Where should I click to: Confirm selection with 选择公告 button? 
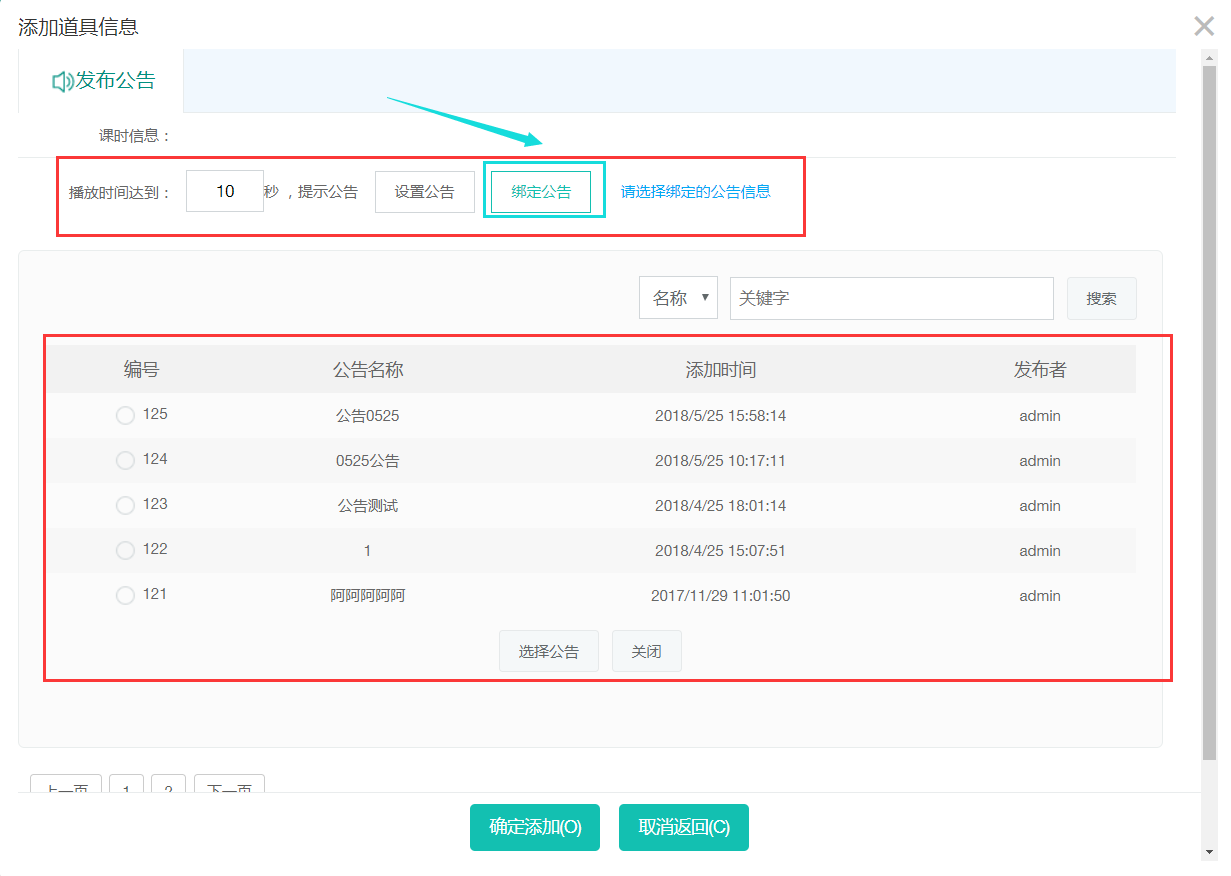tap(548, 651)
